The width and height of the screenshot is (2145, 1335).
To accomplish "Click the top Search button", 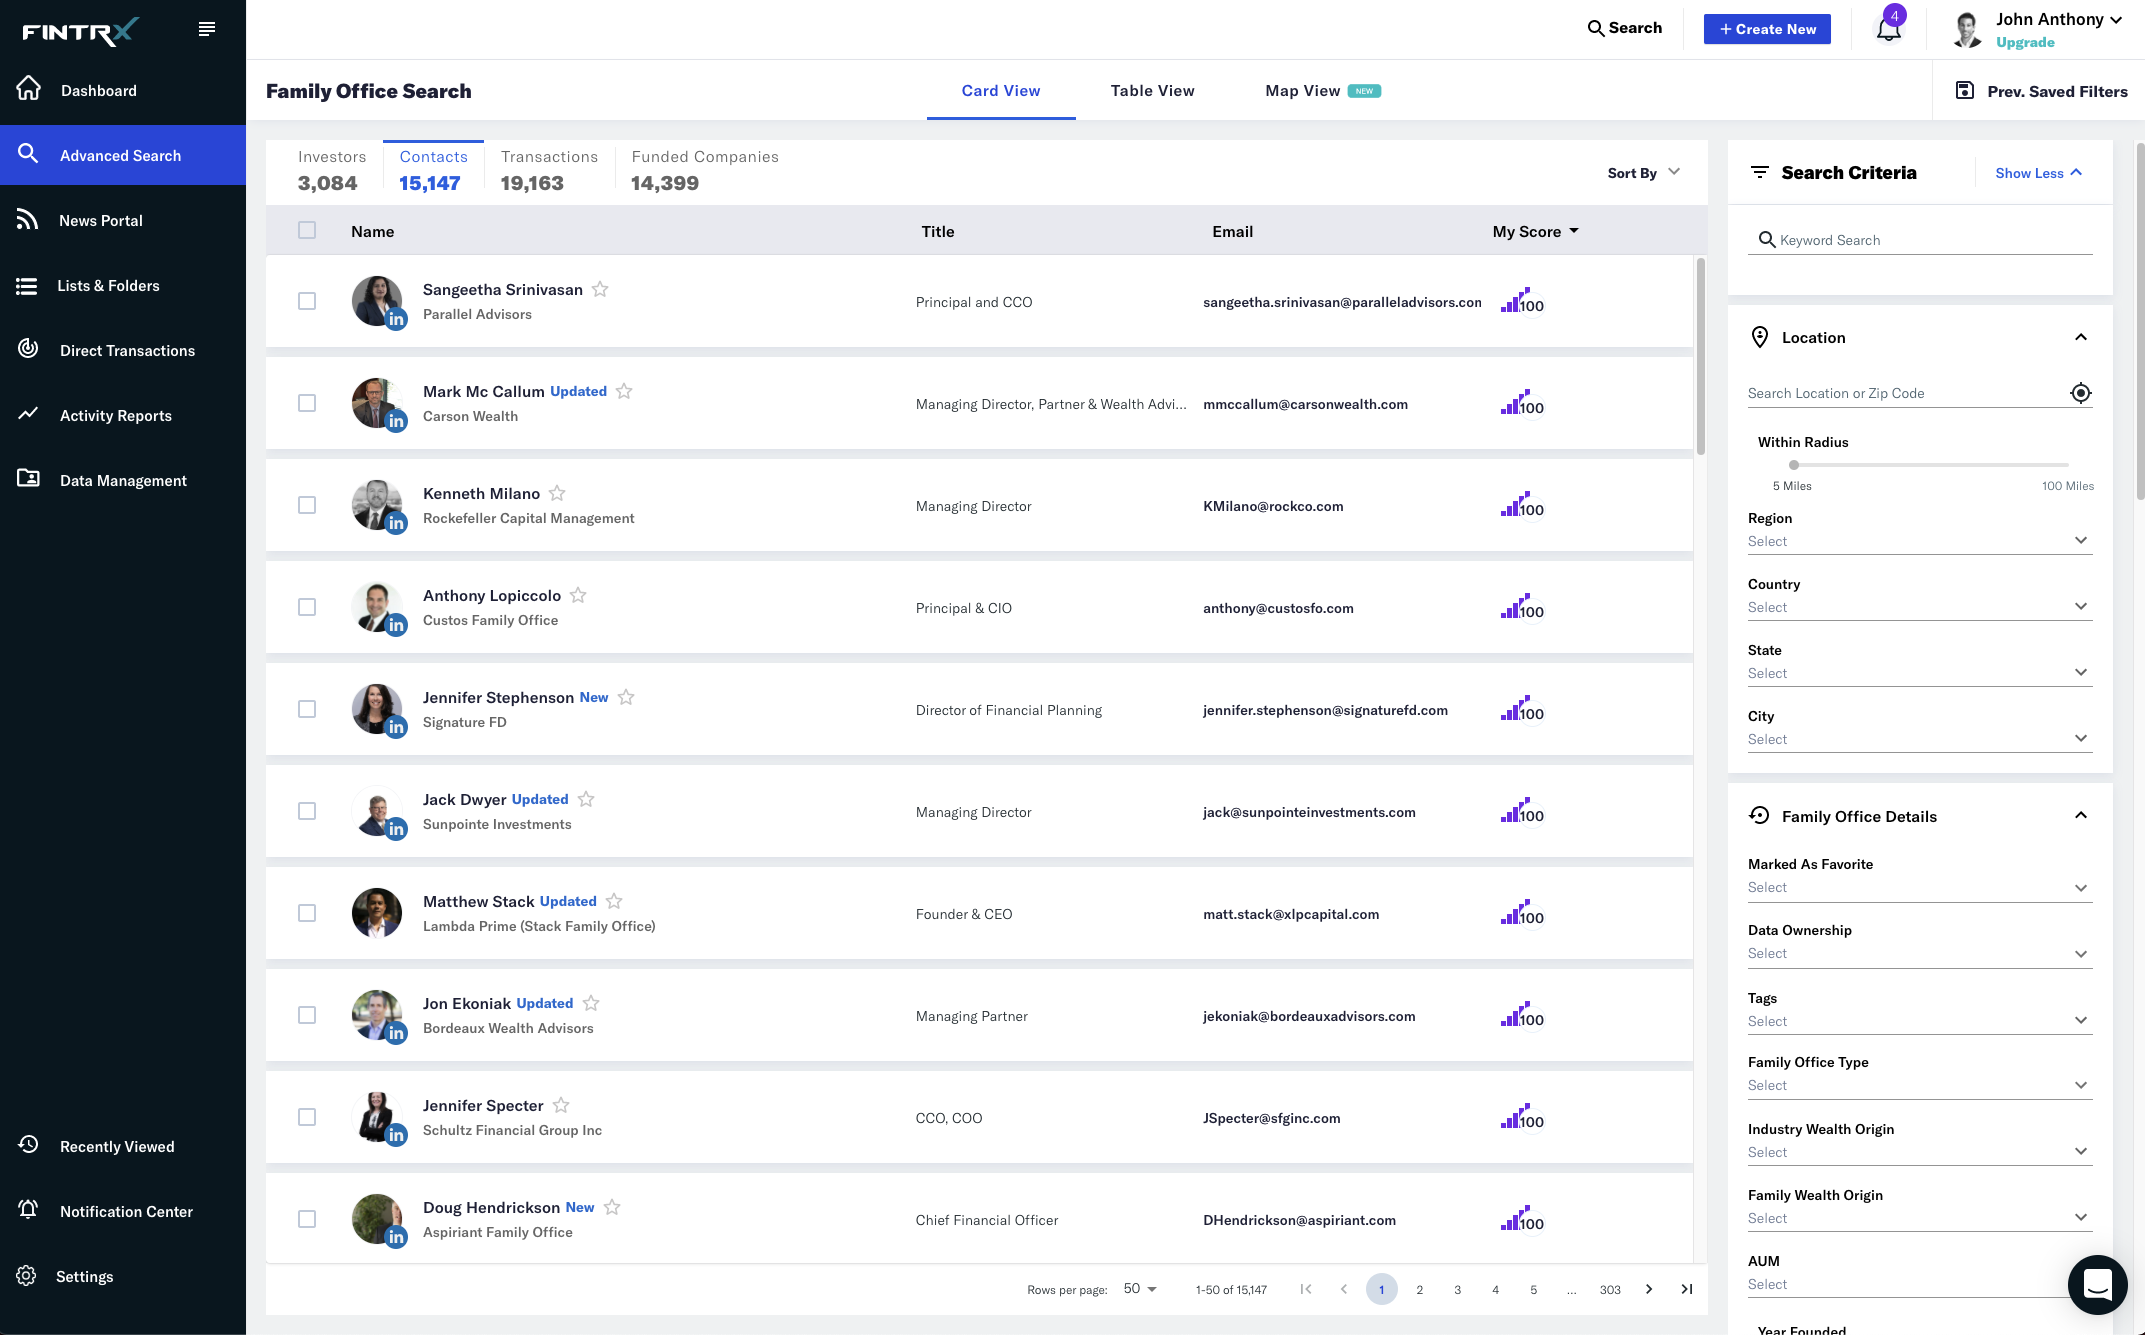I will (1625, 28).
